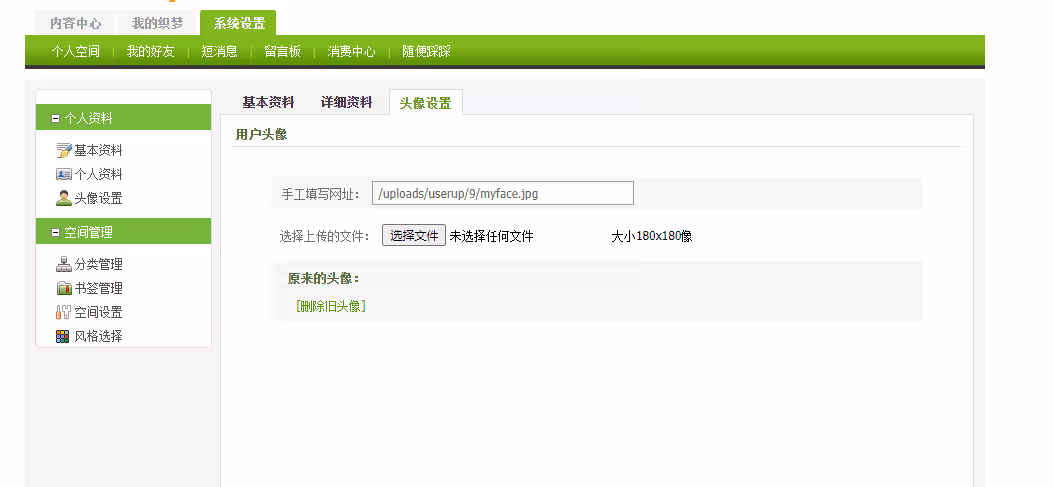Open 个人空间 in the green menu bar
Image resolution: width=1053 pixels, height=487 pixels.
[76, 51]
